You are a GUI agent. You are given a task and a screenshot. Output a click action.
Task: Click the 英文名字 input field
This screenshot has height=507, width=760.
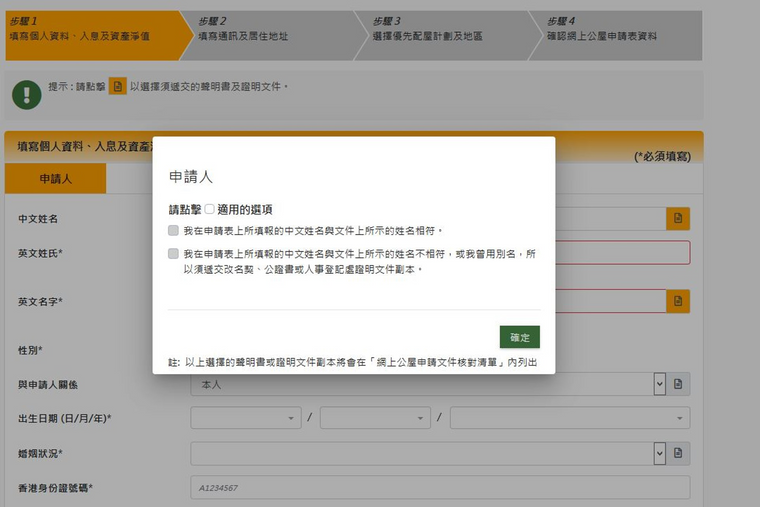coord(611,301)
